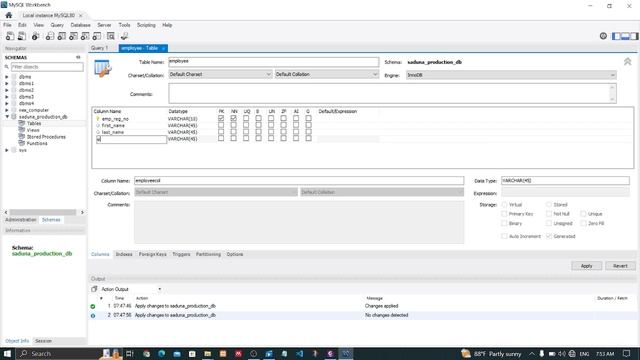Viewport: 640px width, 360px height.
Task: Click the create stored procedure toolbar icon
Action: pos(85,36)
